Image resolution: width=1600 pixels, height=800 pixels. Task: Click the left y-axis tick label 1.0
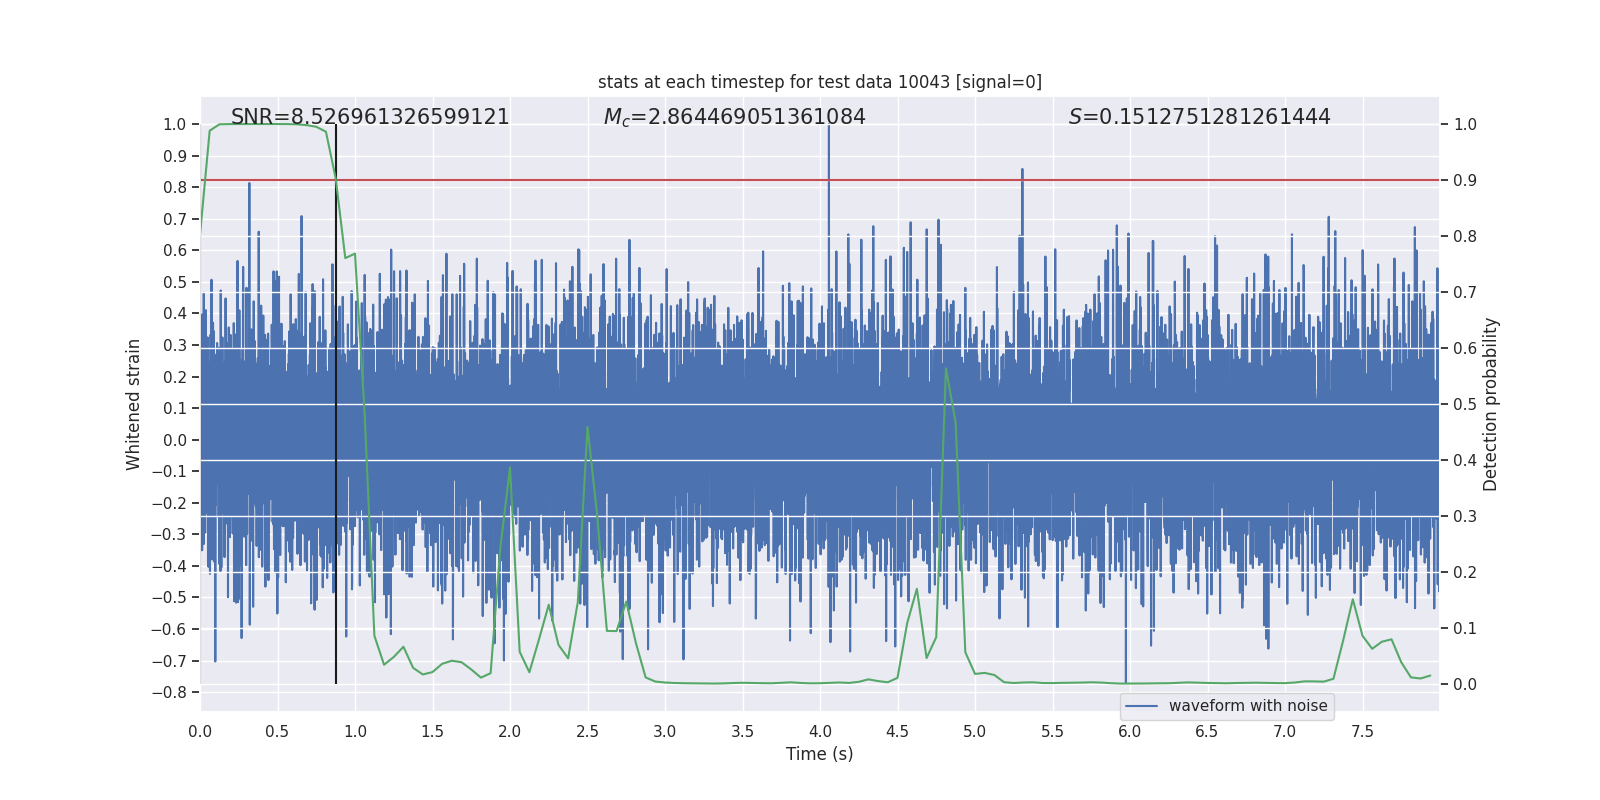click(174, 125)
